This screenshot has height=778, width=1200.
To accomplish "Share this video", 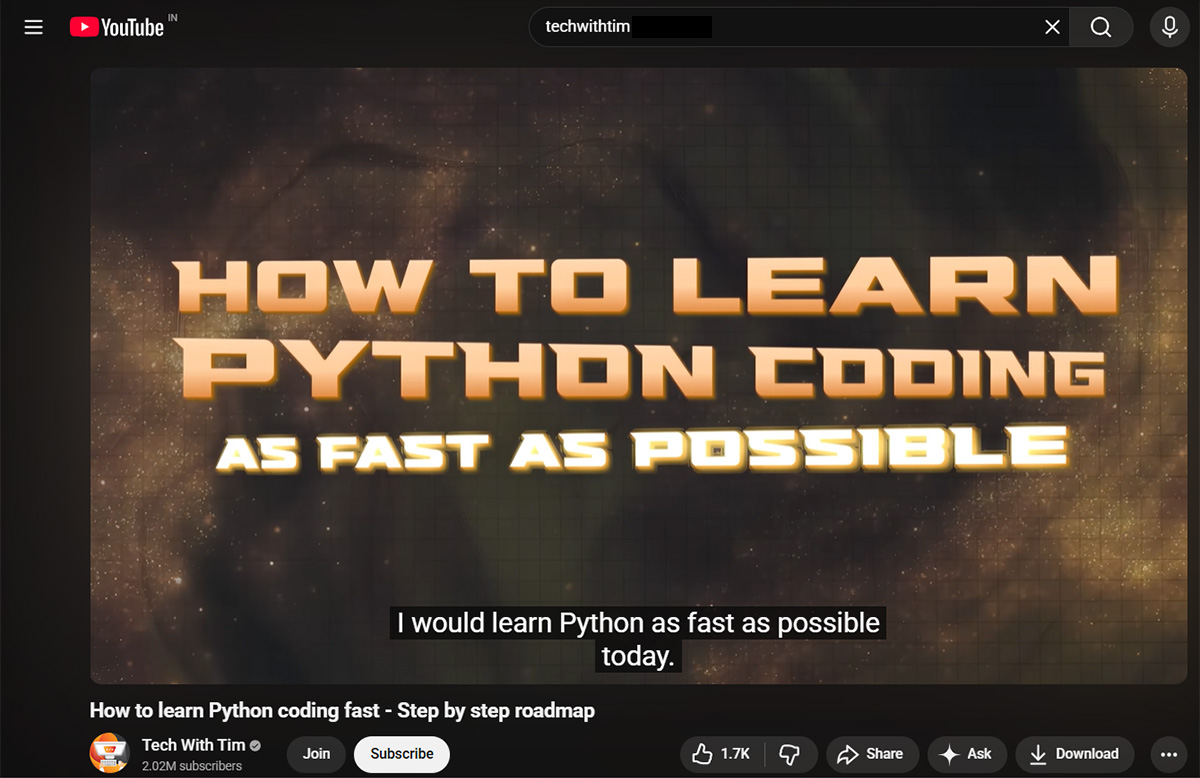I will (870, 754).
